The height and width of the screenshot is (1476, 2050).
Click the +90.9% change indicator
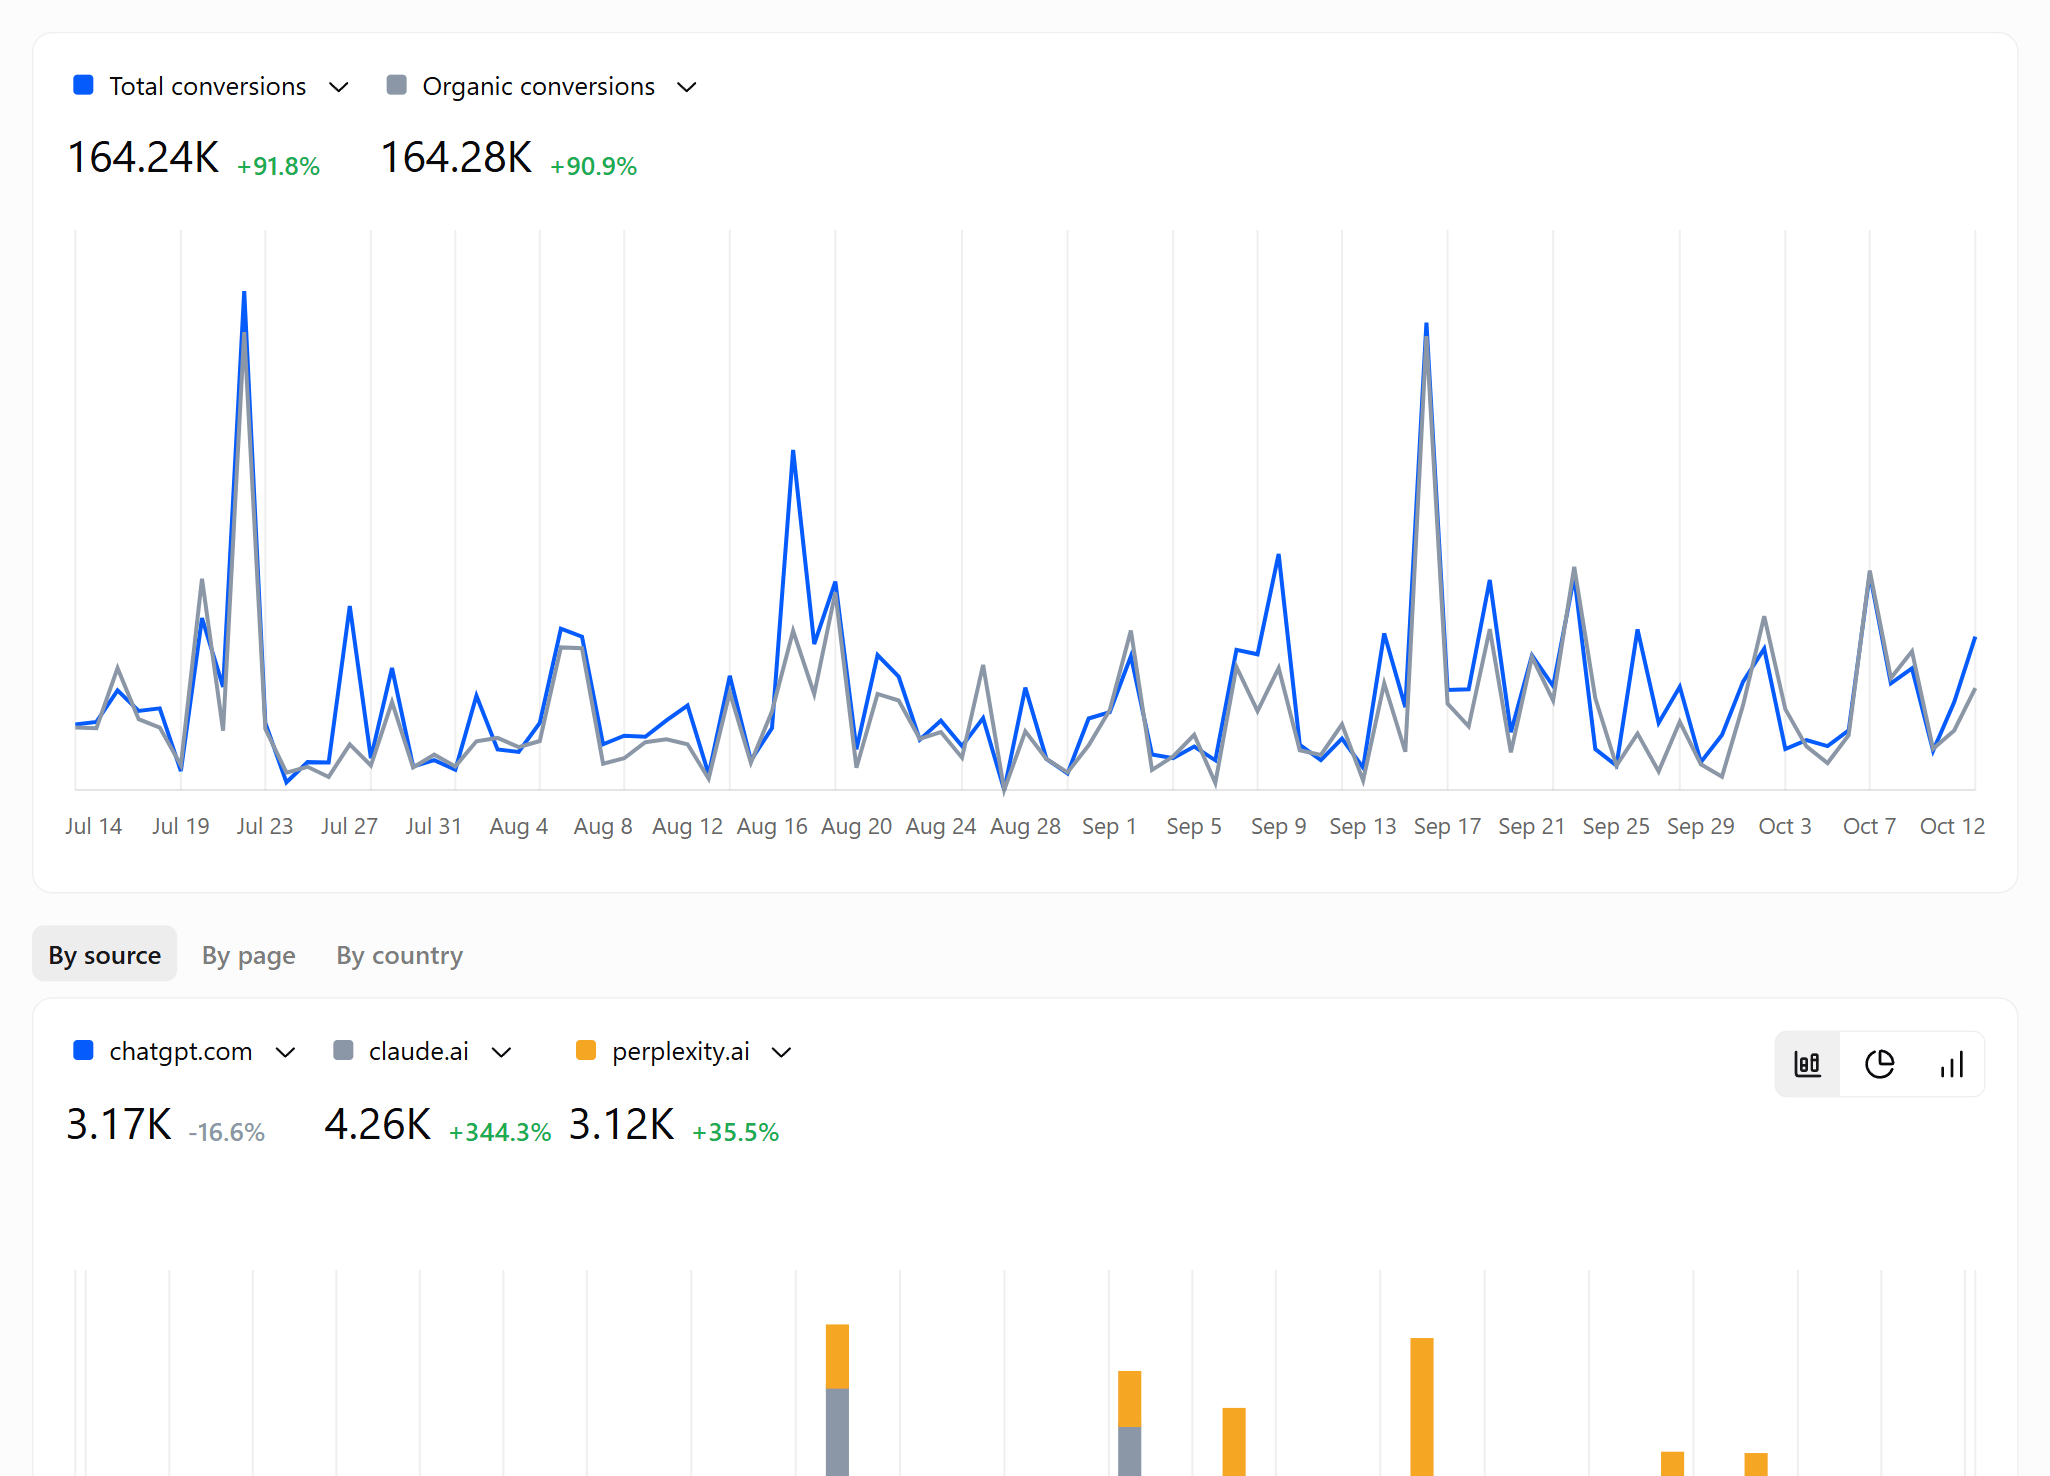click(x=593, y=166)
